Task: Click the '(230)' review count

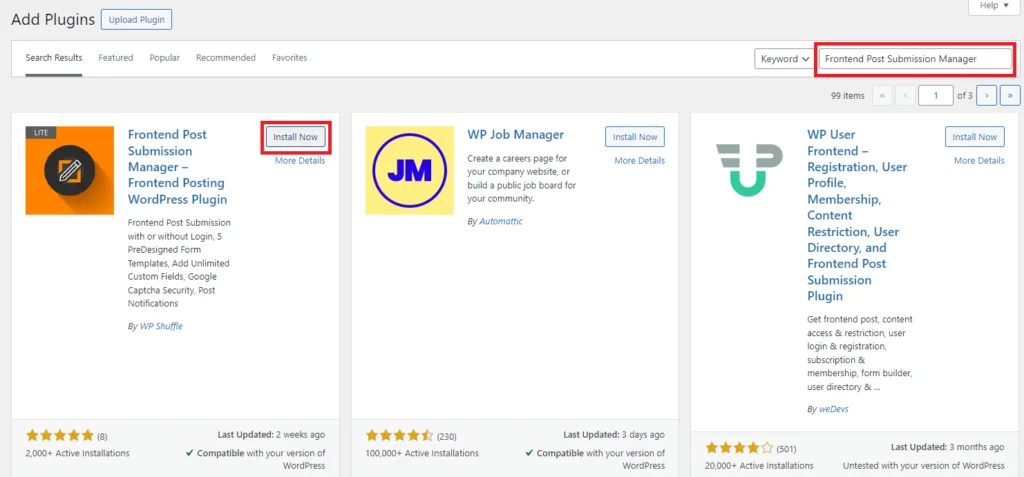Action: tap(447, 436)
